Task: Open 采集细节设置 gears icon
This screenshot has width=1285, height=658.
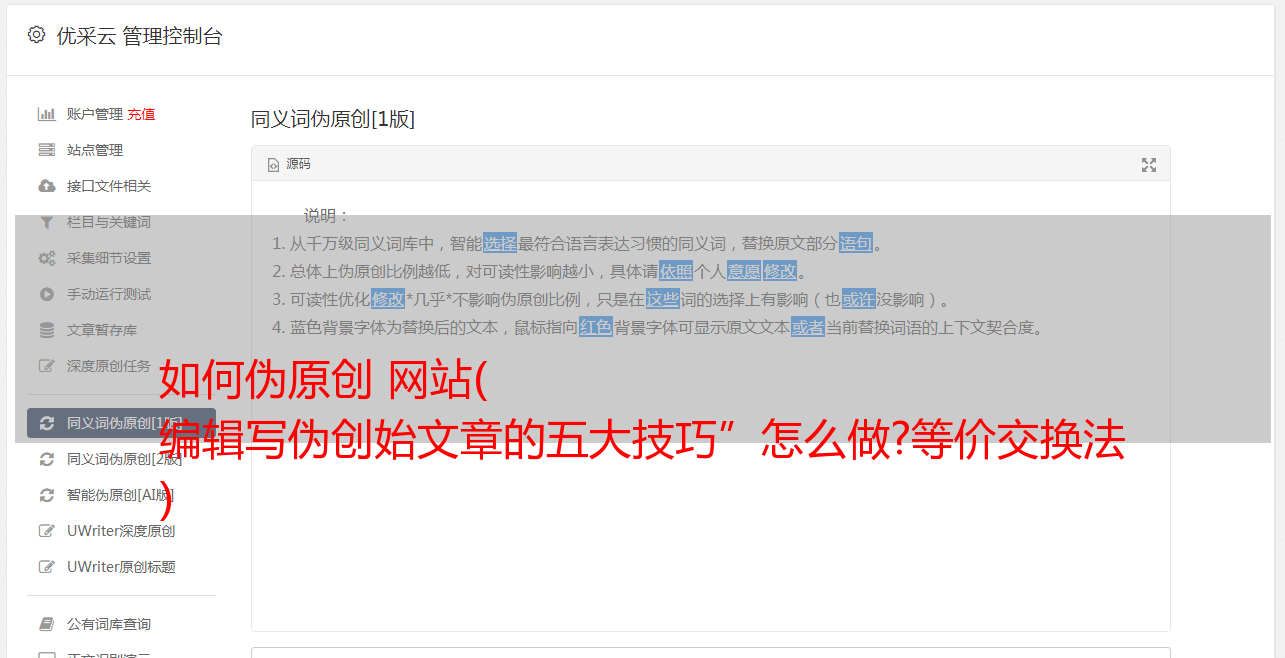Action: [x=46, y=258]
